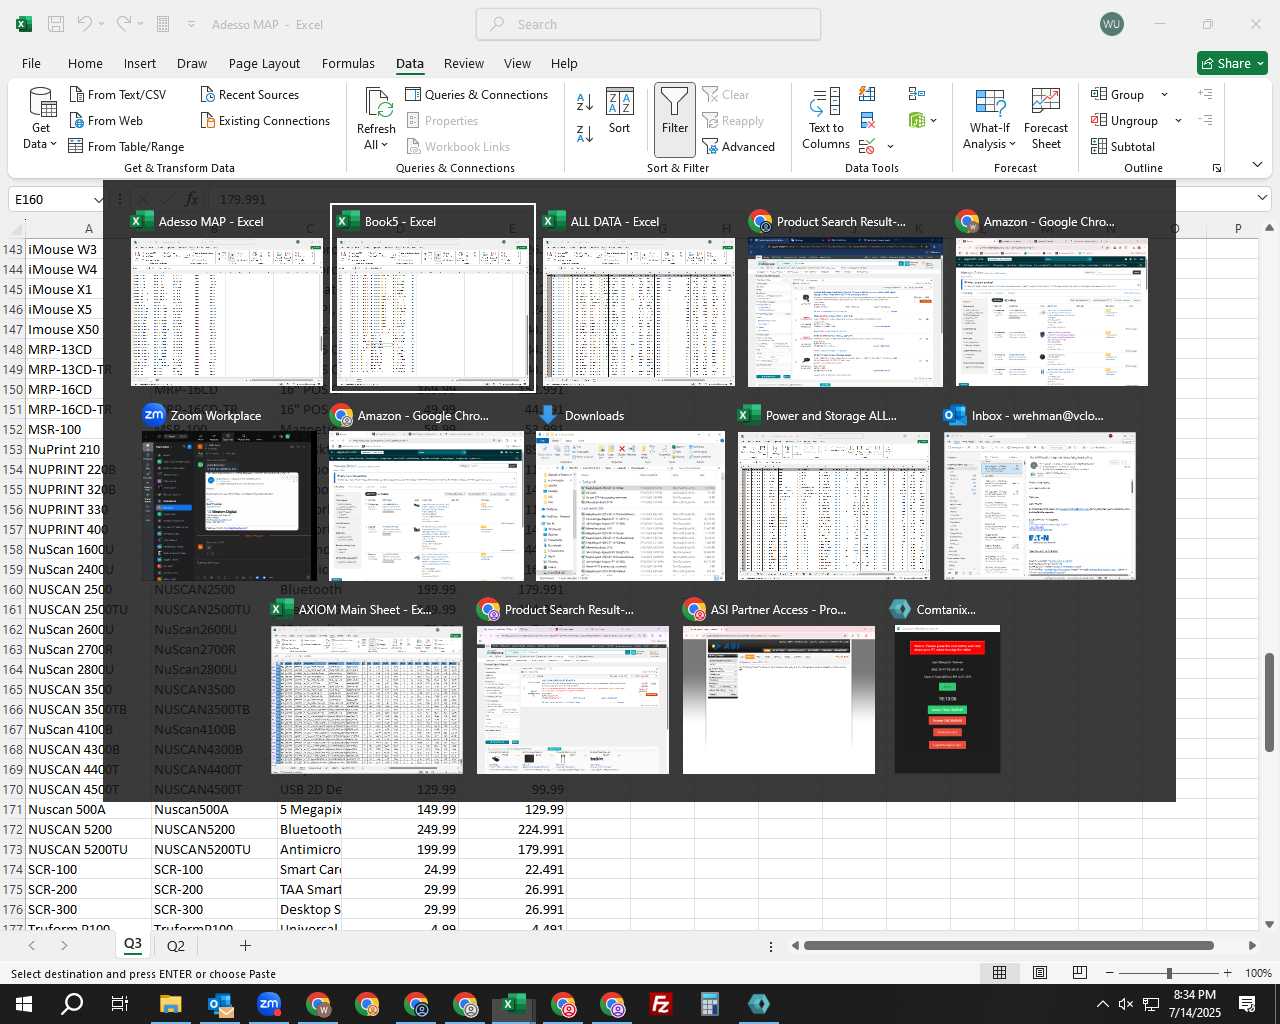
Task: Switch to the Review tab
Action: coord(464,63)
